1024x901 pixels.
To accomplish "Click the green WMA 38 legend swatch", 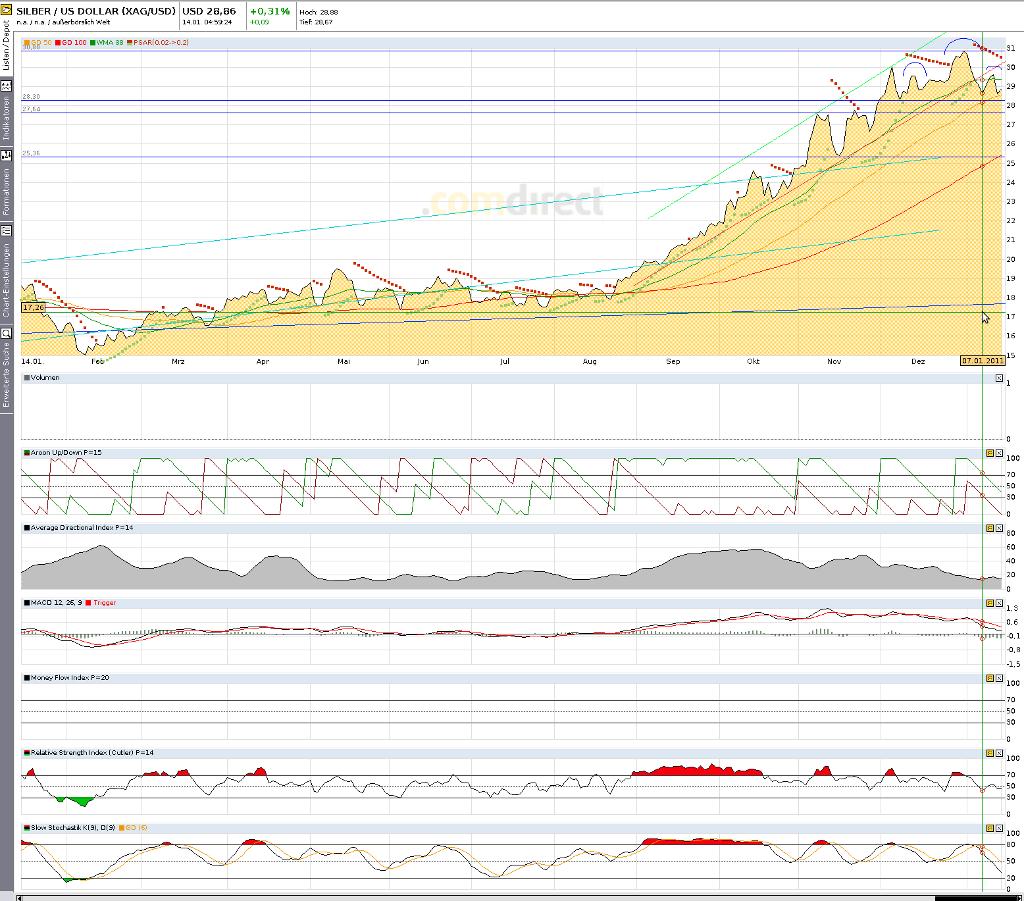I will (x=93, y=42).
